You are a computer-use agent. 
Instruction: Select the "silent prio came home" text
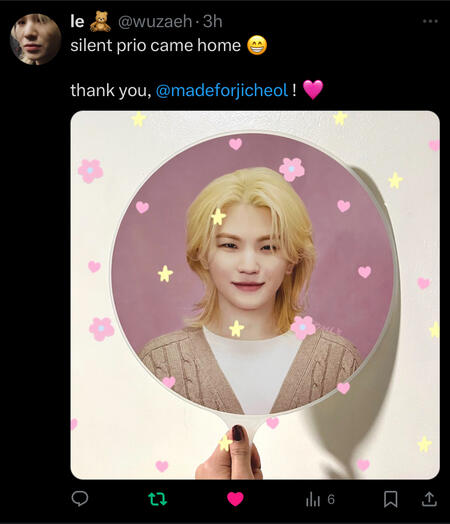155,45
